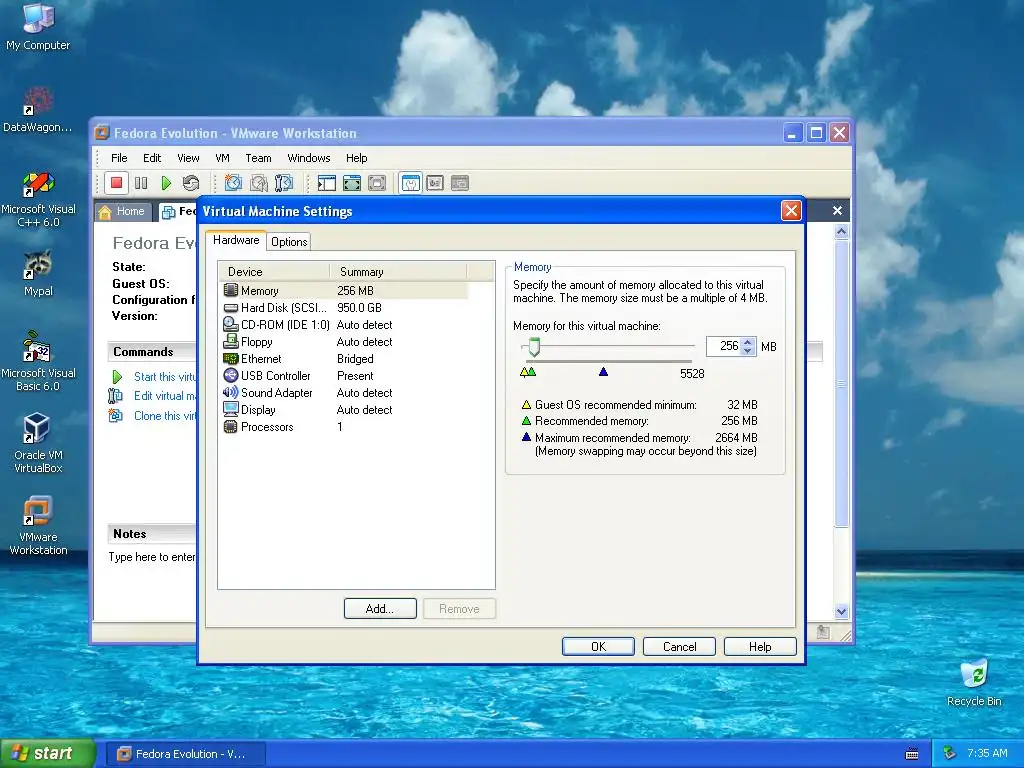1024x768 pixels.
Task: Click the Full Screen toolbar icon
Action: (x=351, y=183)
